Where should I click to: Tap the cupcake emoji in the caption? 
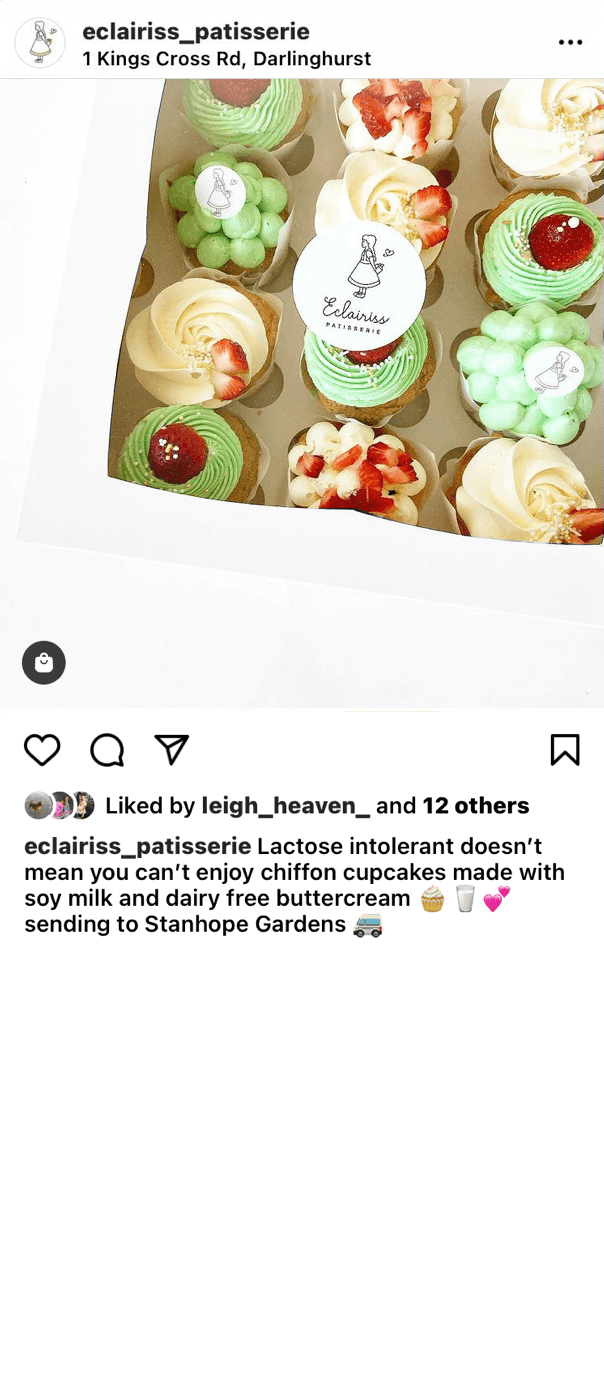tap(432, 898)
